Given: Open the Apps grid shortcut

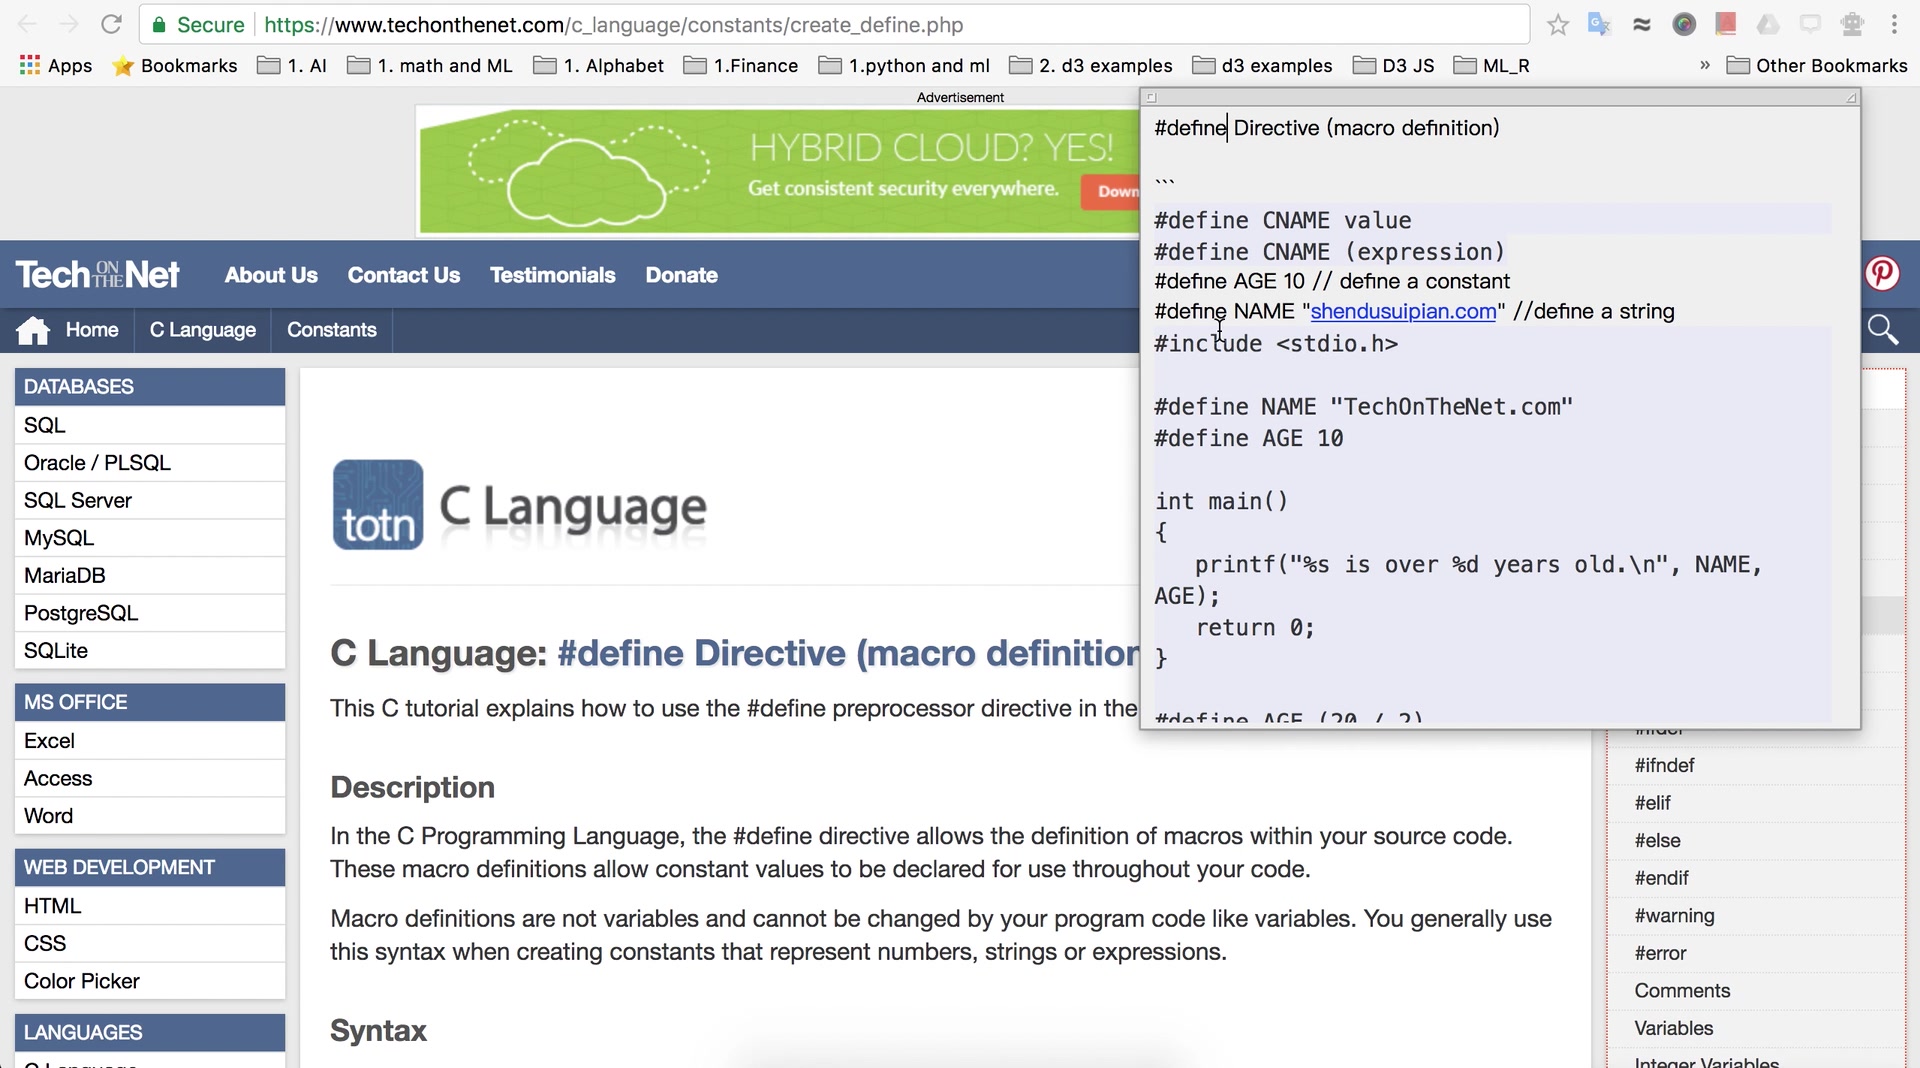Looking at the screenshot, I should pyautogui.click(x=56, y=65).
